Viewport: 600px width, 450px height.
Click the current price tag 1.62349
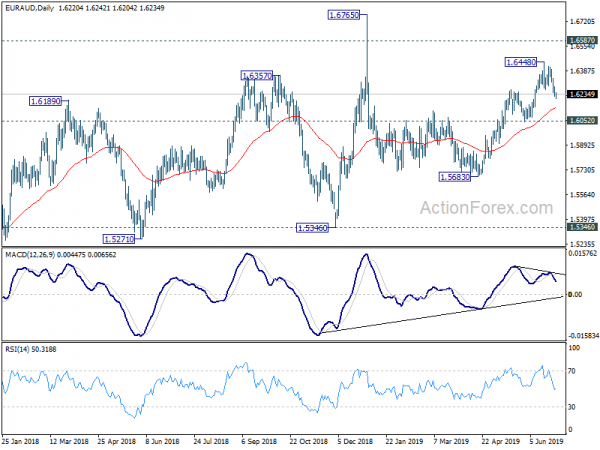[x=582, y=94]
